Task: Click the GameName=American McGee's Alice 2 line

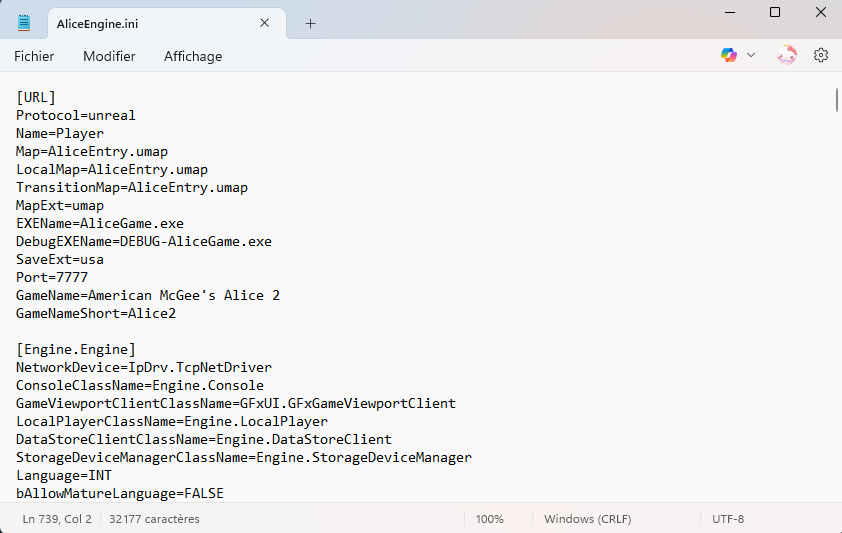Action: 148,295
